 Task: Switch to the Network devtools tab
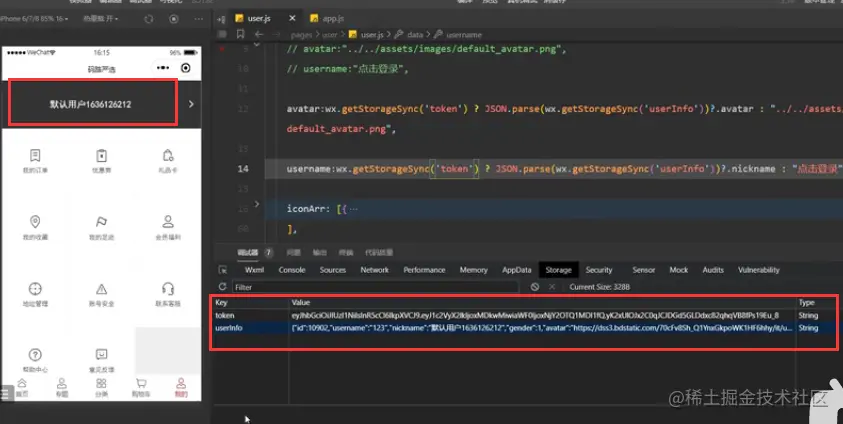click(x=375, y=270)
